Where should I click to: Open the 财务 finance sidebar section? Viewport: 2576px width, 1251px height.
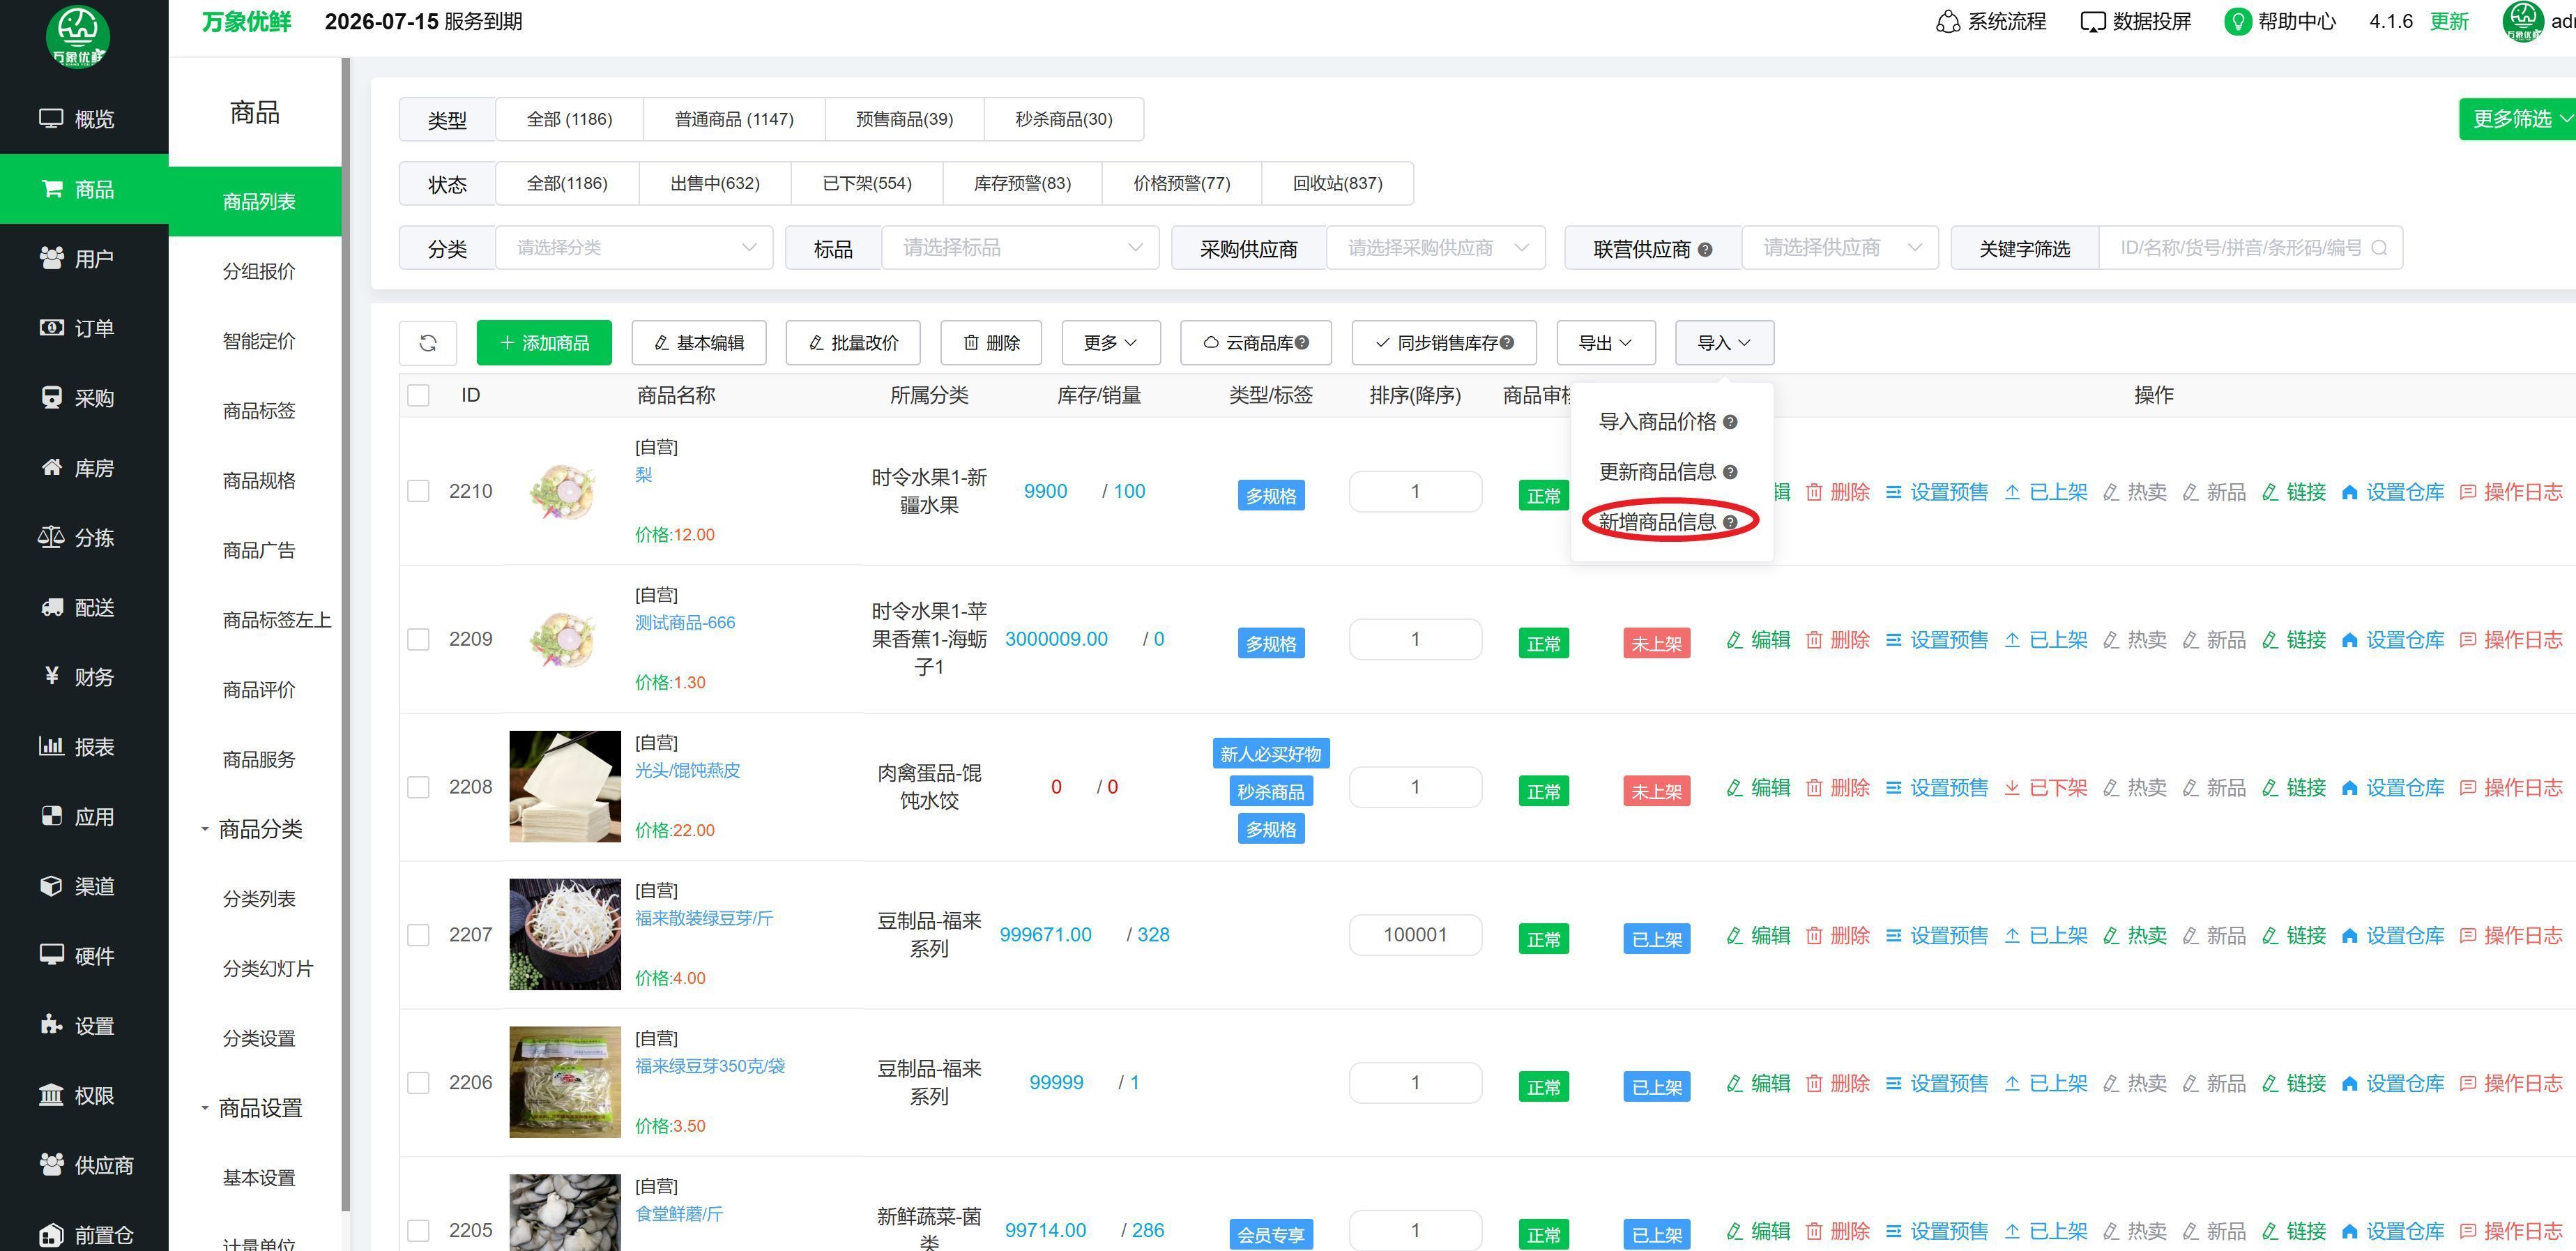[84, 677]
